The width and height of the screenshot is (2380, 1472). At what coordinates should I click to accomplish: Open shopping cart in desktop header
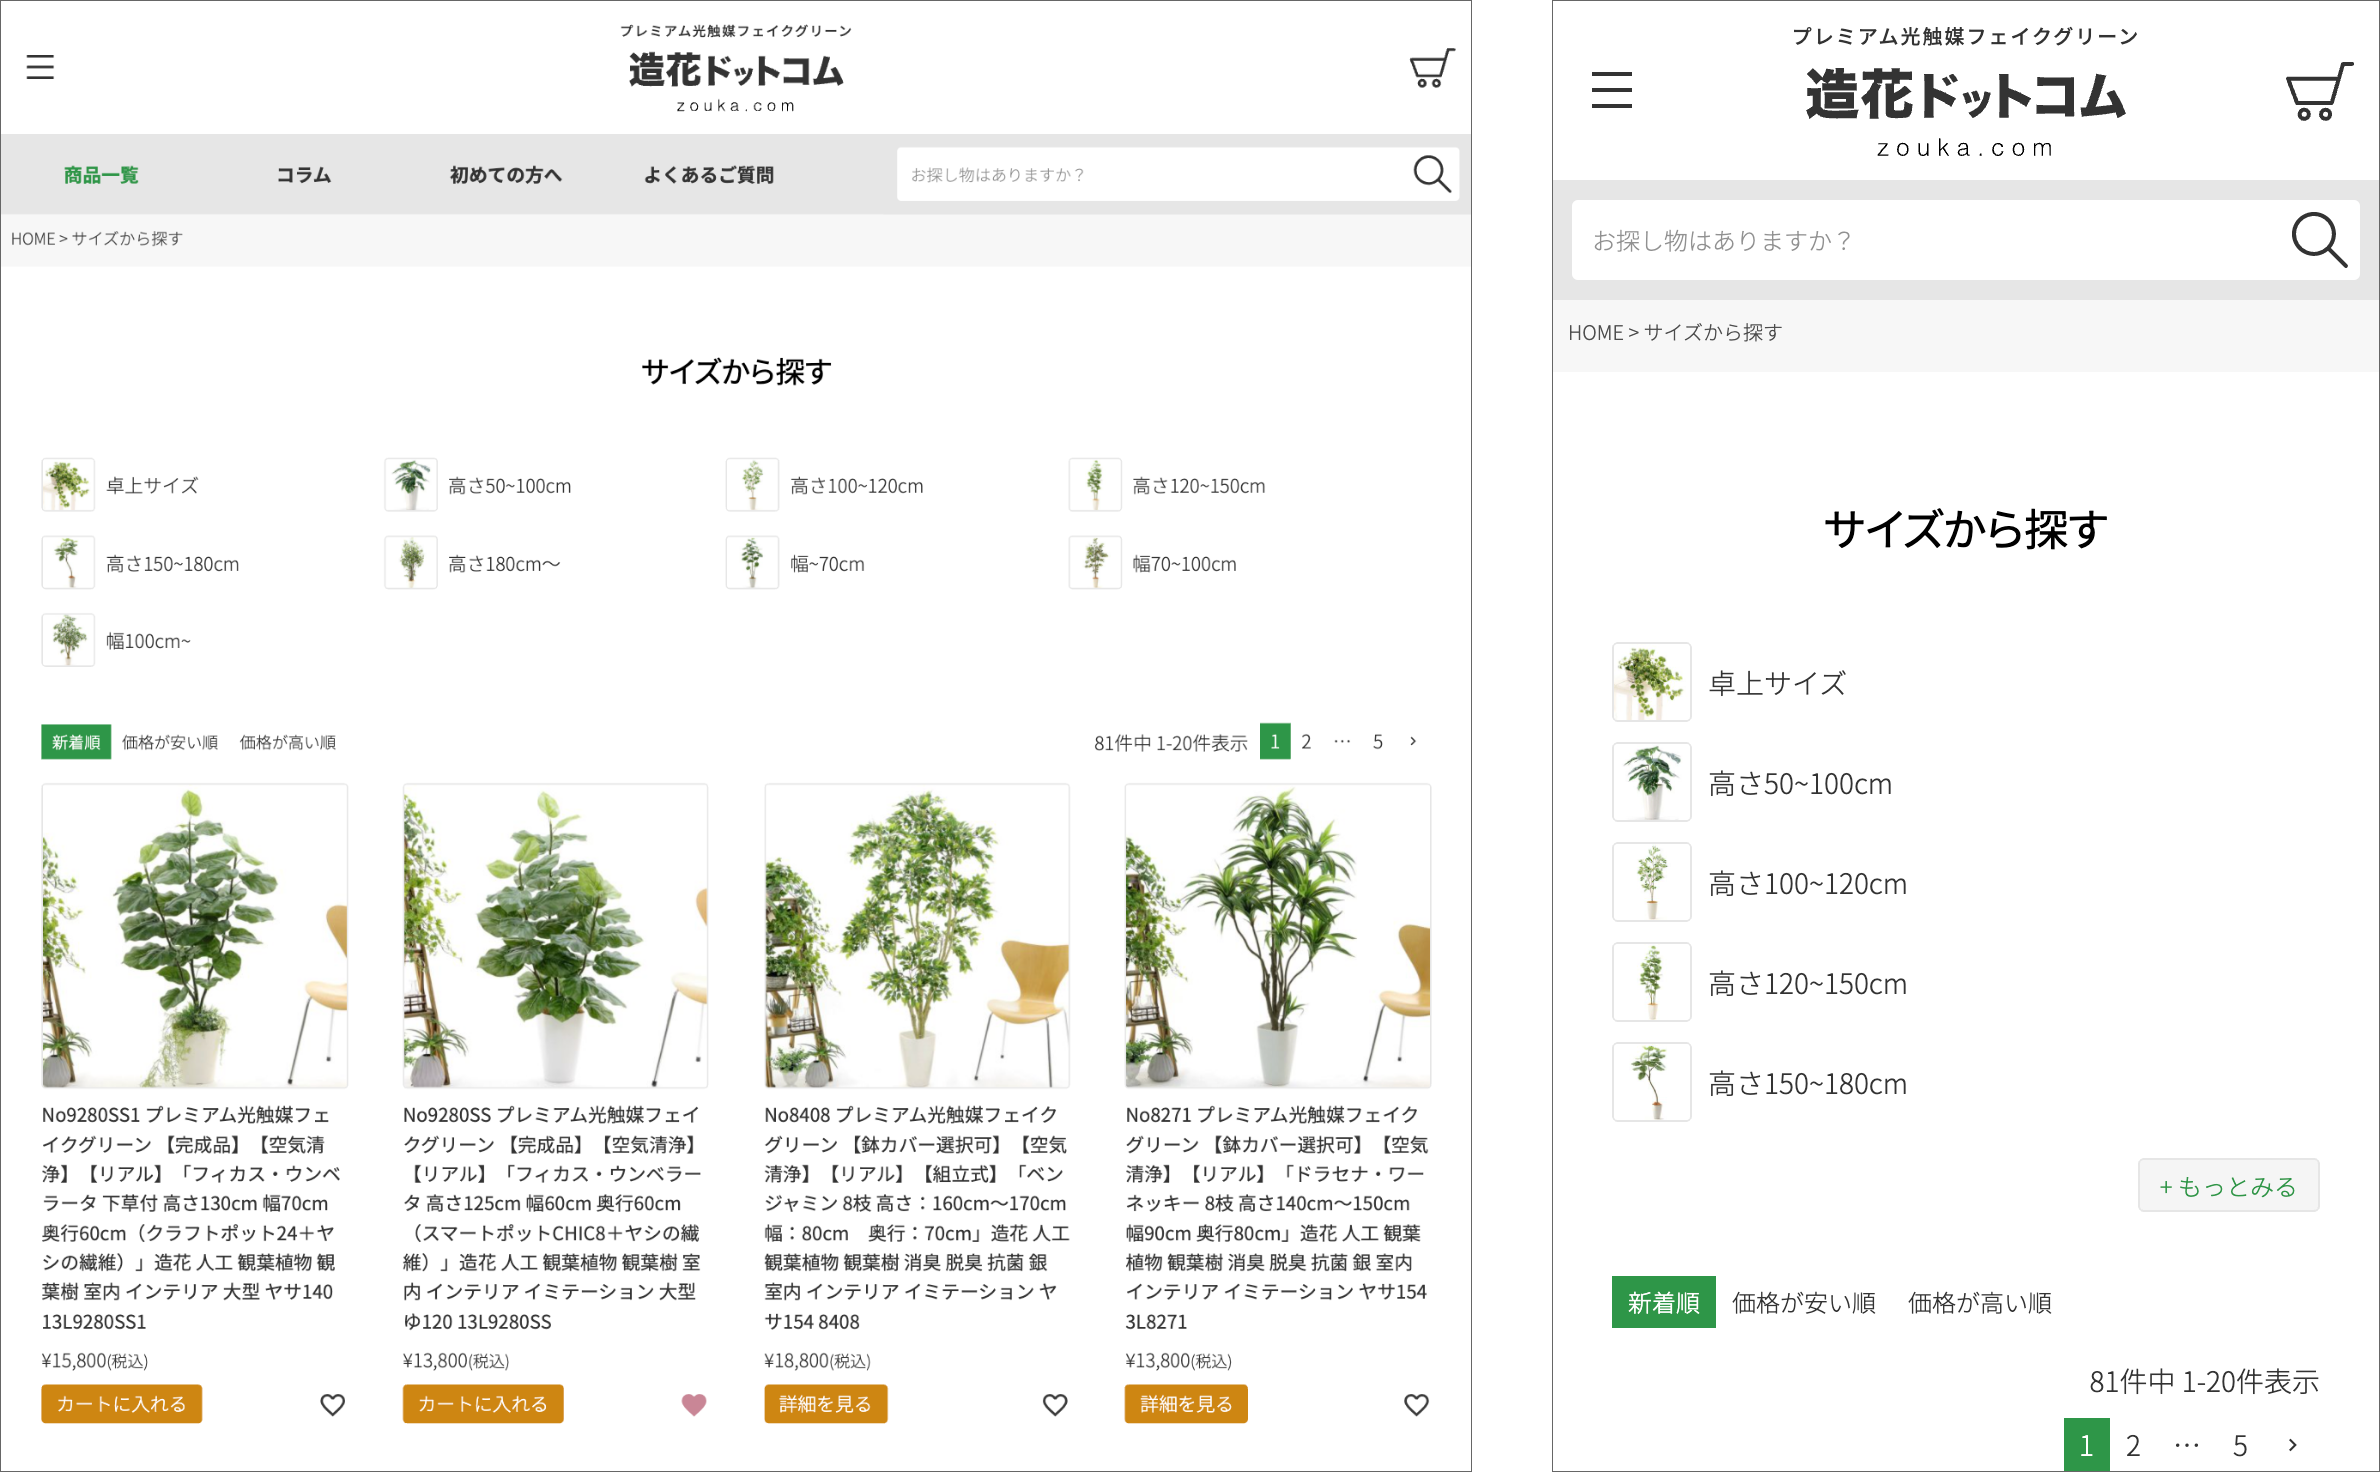coord(1431,68)
